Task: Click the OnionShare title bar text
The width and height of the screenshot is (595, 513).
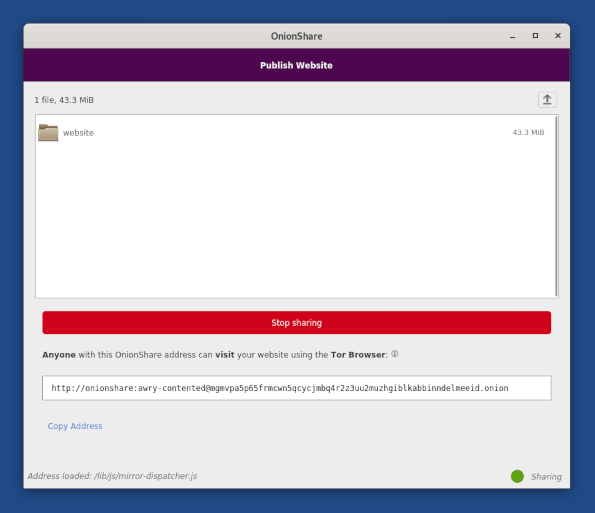Action: pyautogui.click(x=296, y=36)
